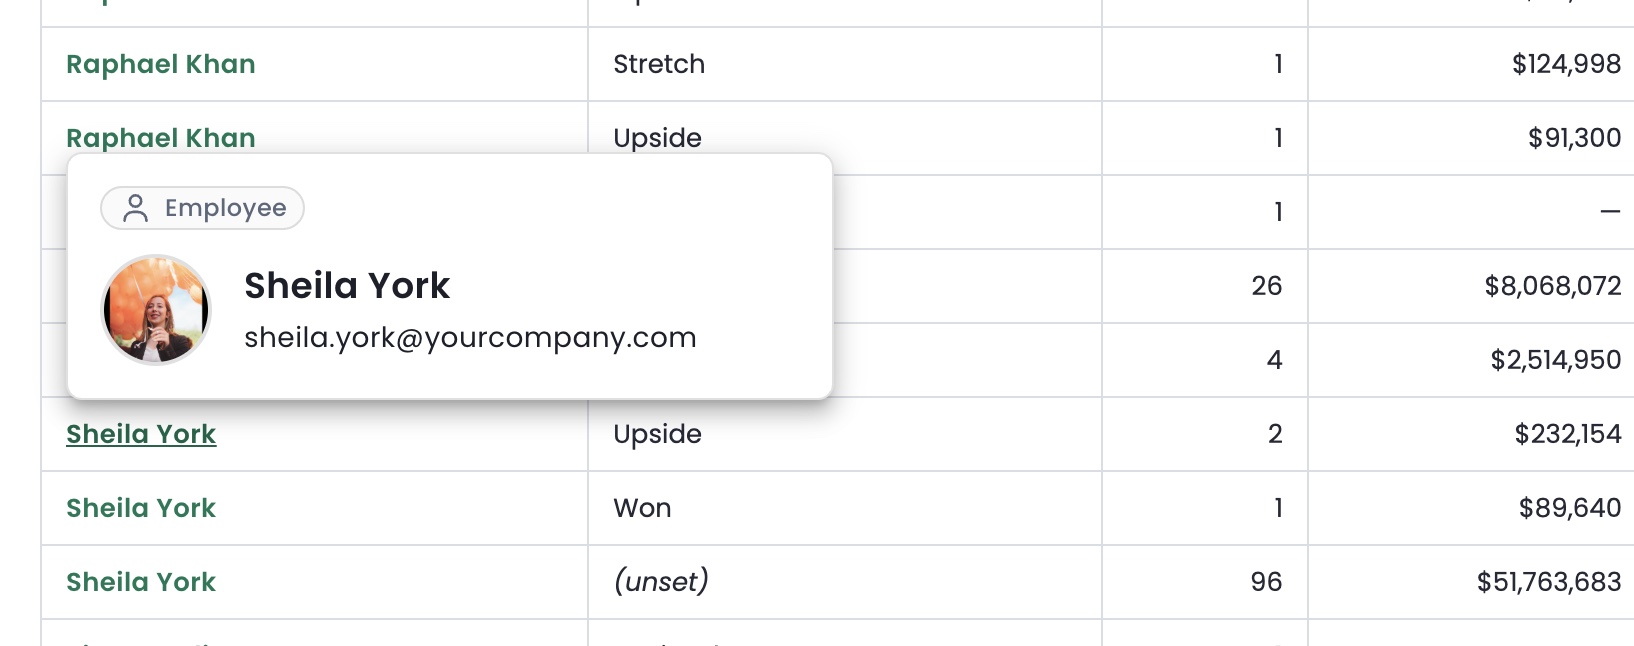This screenshot has width=1634, height=646.
Task: Select the Stretch cell for Raphael Khan
Action: [845, 64]
